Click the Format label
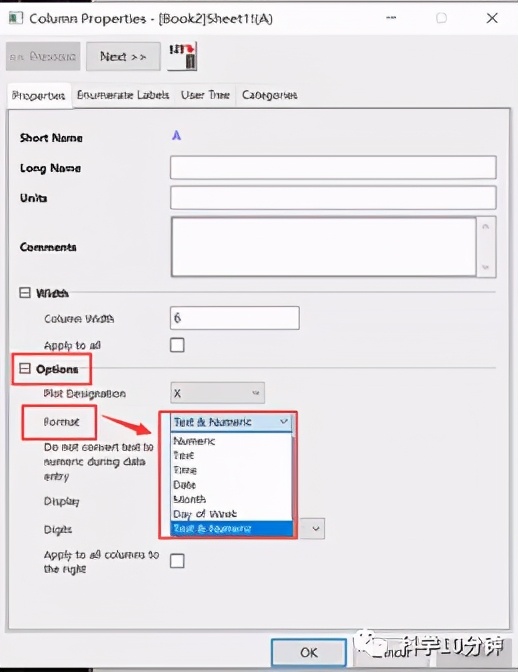Image resolution: width=518 pixels, height=672 pixels. (x=61, y=422)
